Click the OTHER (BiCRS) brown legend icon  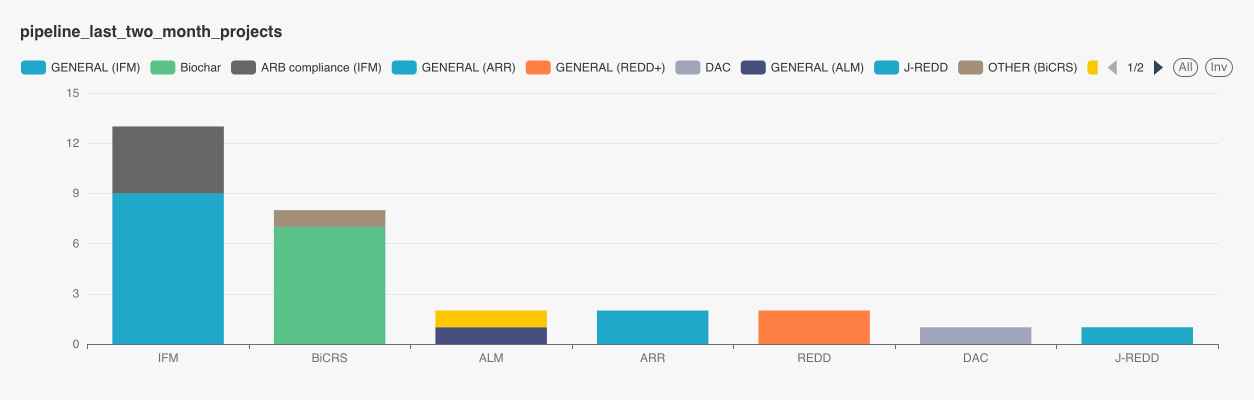[x=970, y=68]
